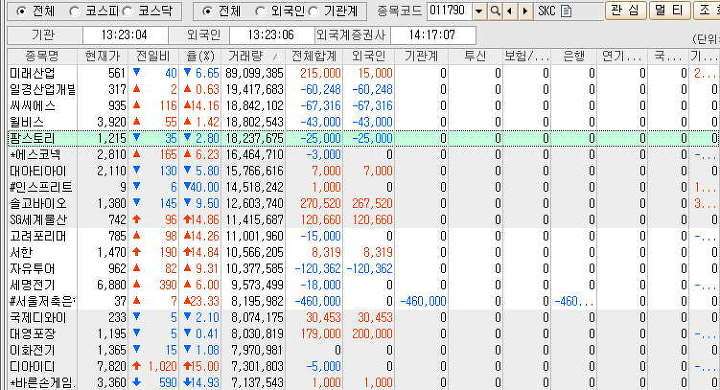Click the 투신 column header
Screen dimensions: 720x390
point(475,57)
